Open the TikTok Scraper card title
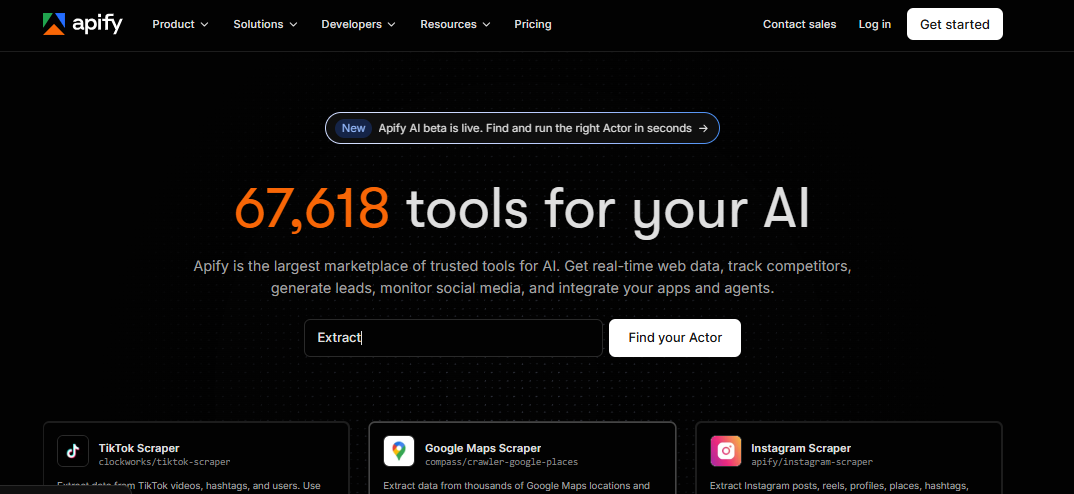The height and width of the screenshot is (494, 1074). tap(139, 448)
